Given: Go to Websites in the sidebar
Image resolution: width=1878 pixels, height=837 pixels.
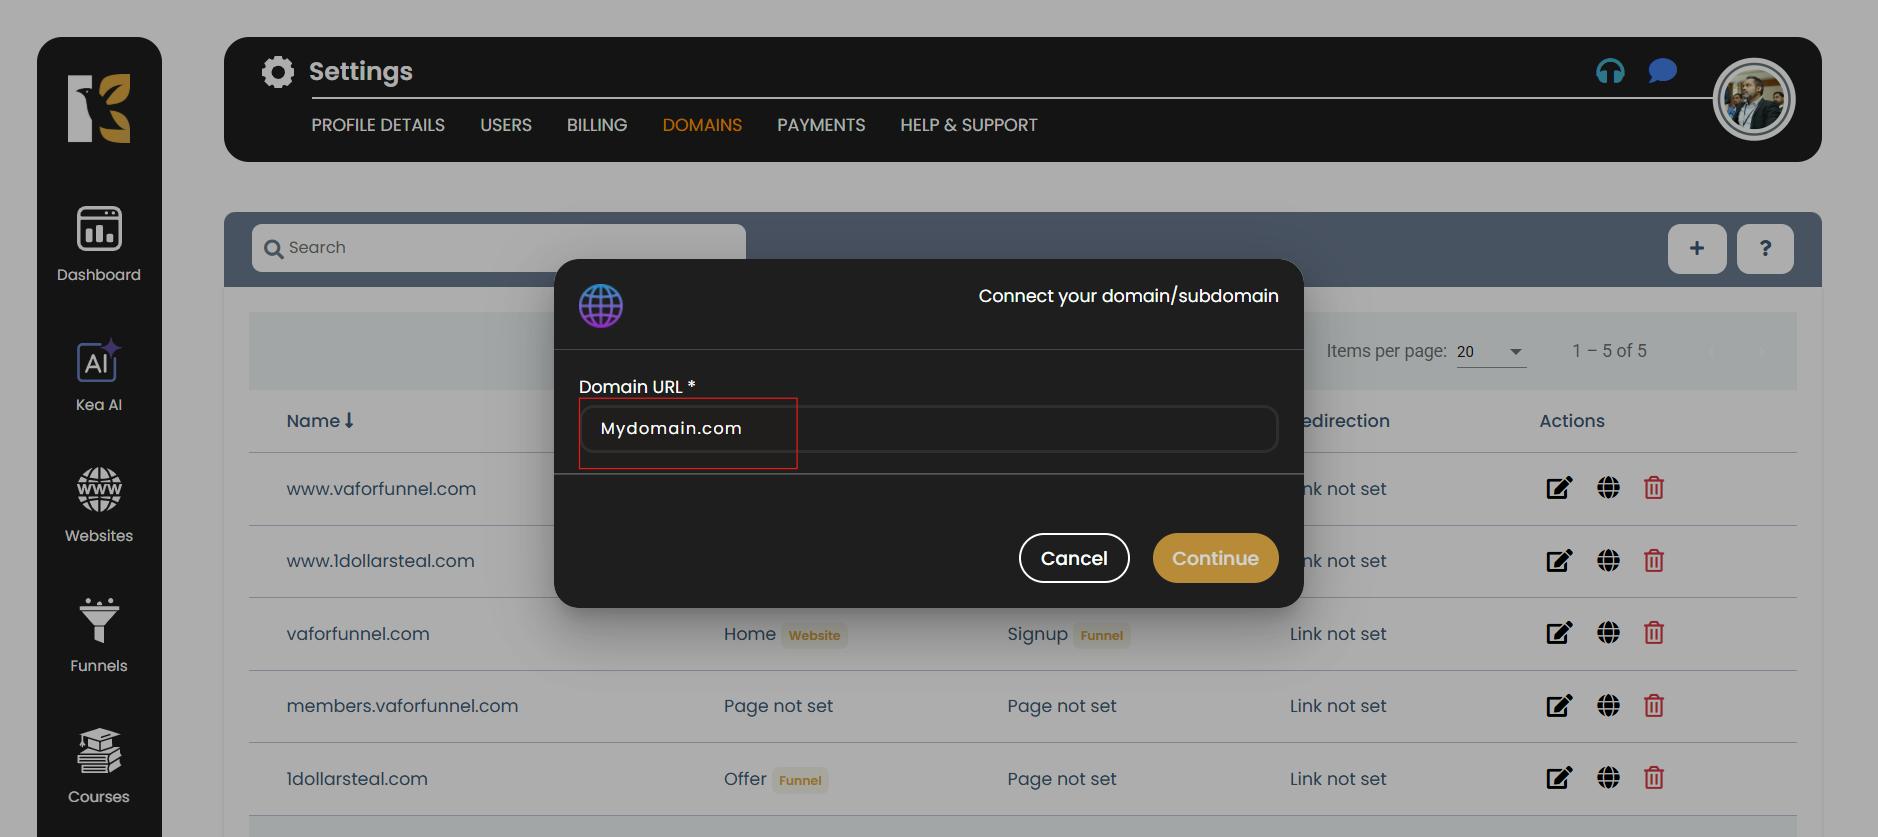Looking at the screenshot, I should pos(99,505).
